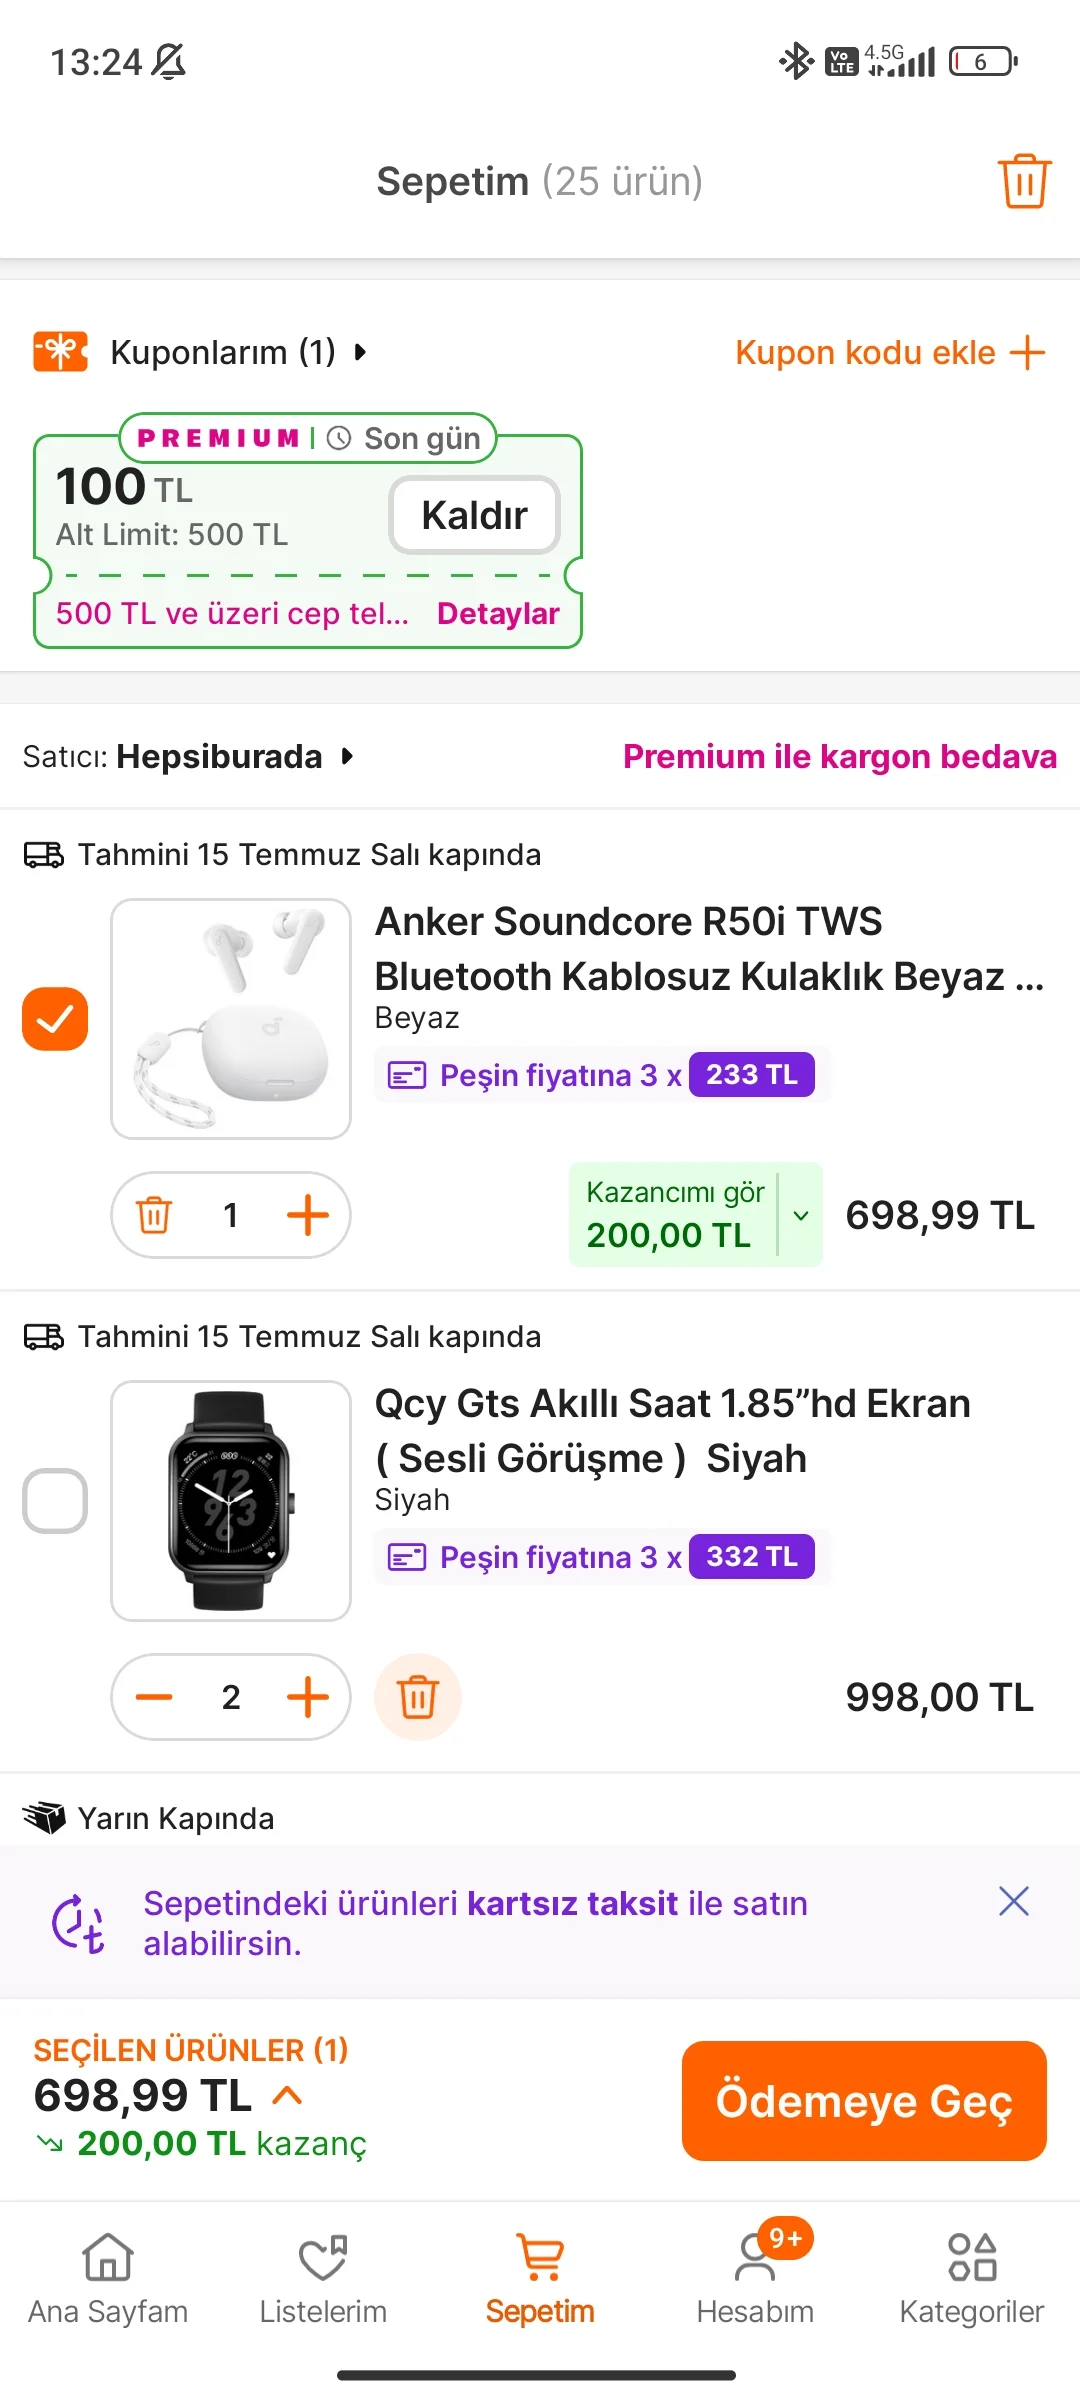Switch to the Hesabım tab
Screen dimensions: 1080x2400
[755, 2280]
